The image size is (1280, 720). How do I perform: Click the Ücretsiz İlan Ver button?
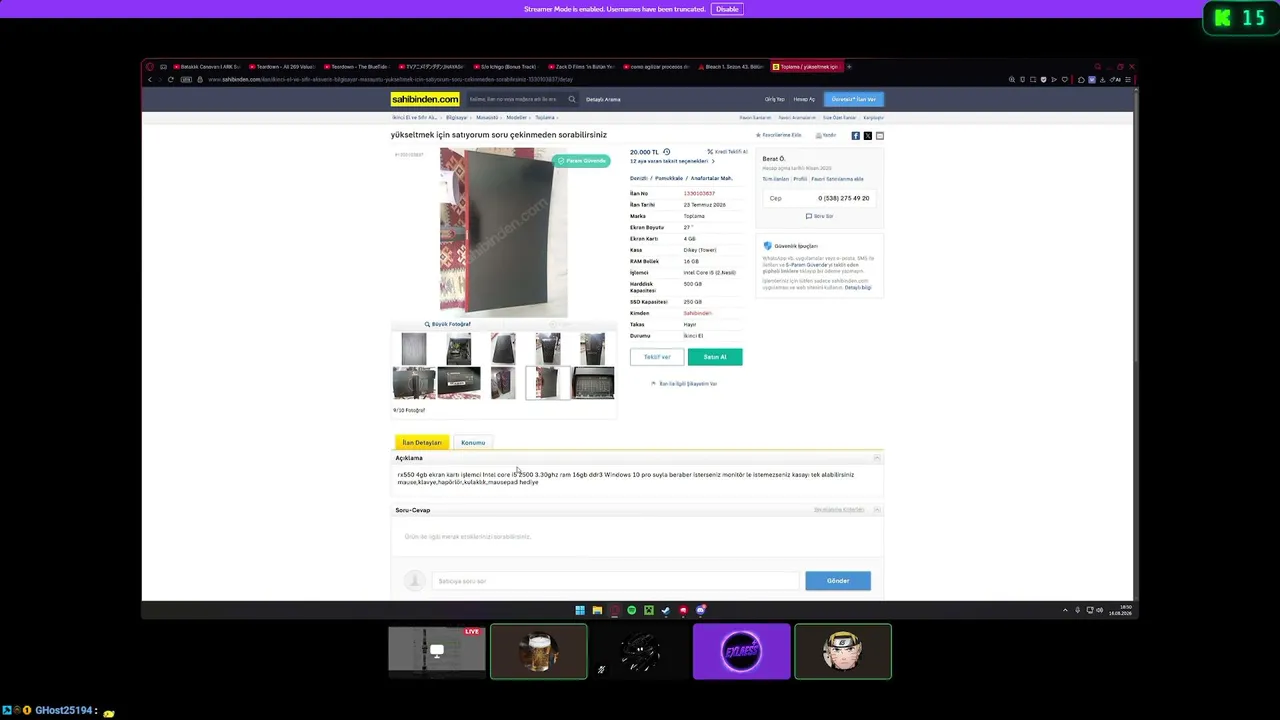click(854, 99)
